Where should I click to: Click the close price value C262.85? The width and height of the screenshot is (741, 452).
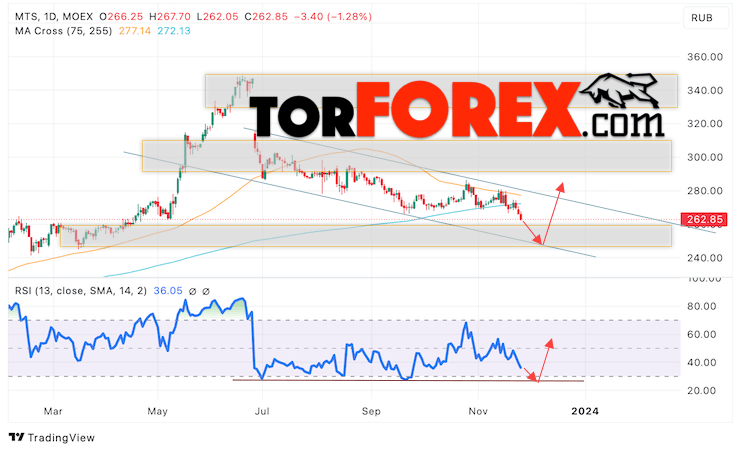266,17
